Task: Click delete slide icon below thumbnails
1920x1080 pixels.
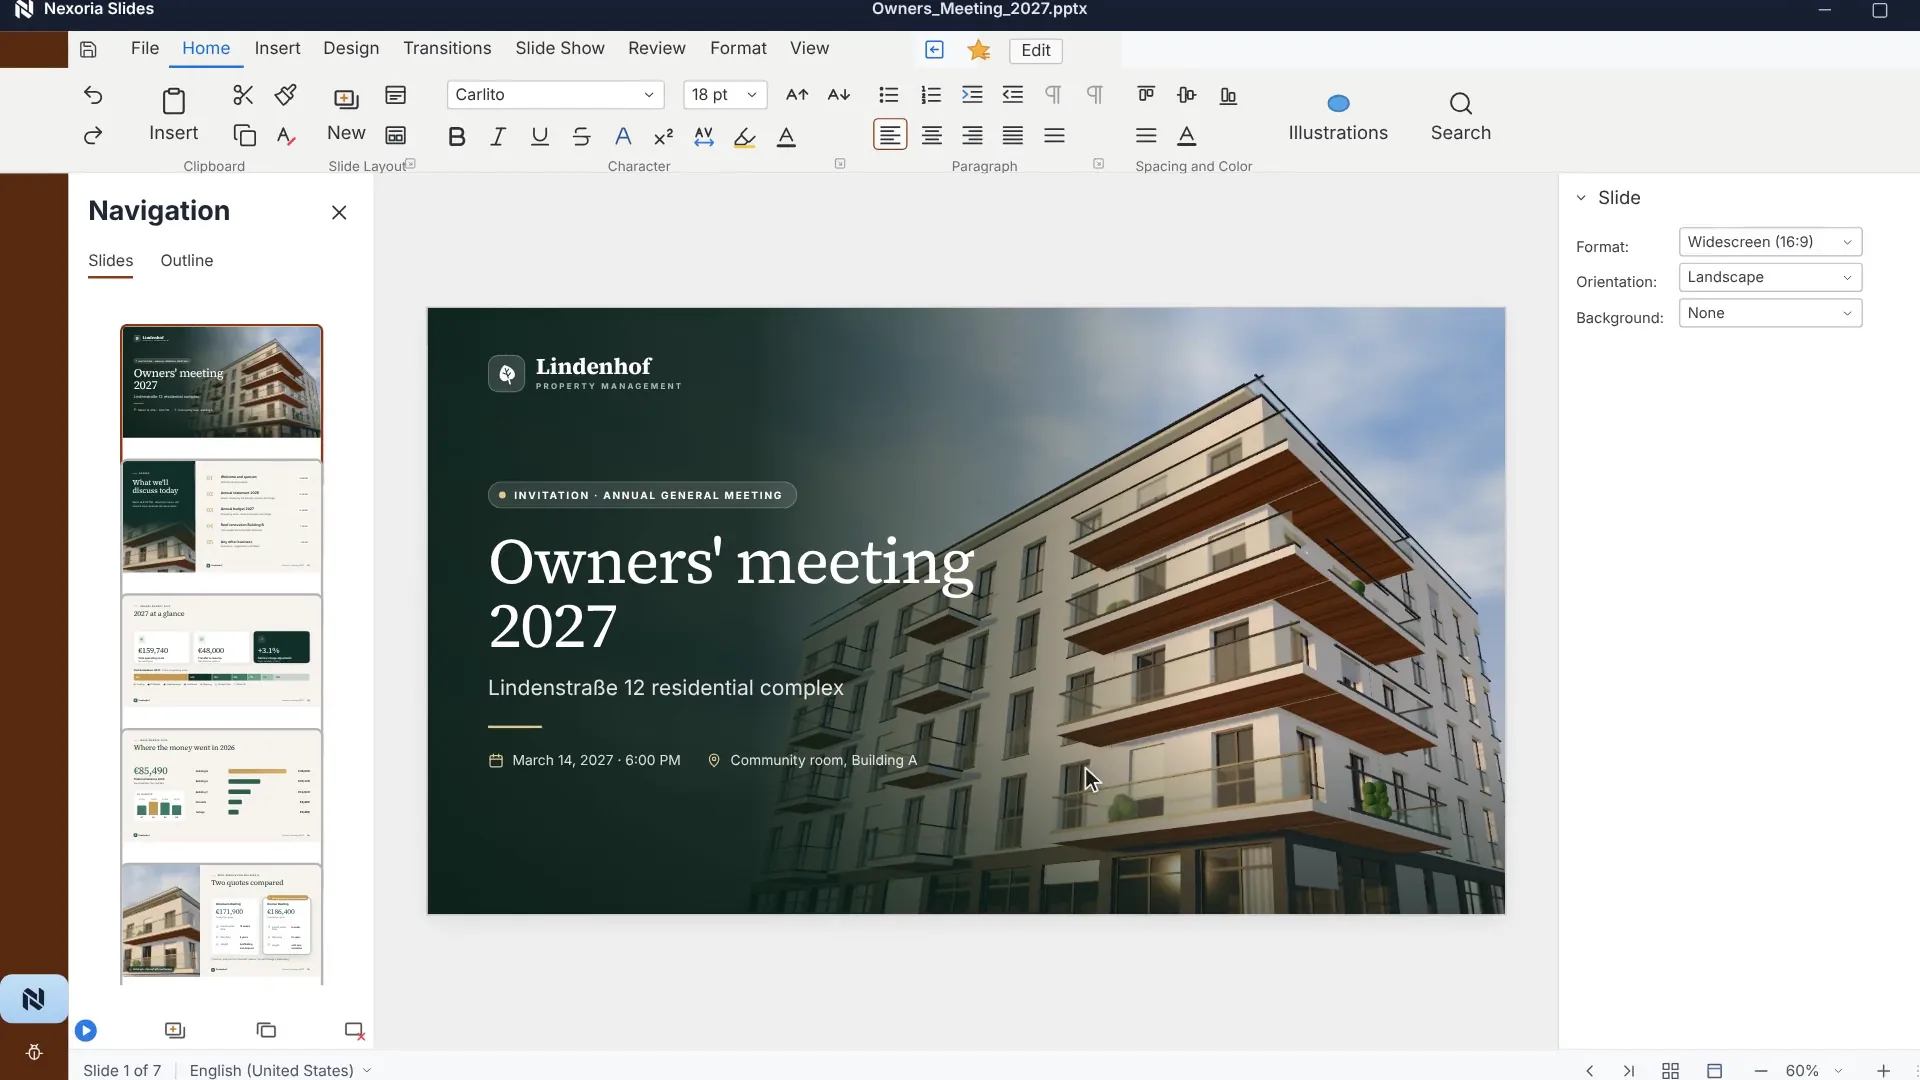Action: tap(354, 1030)
